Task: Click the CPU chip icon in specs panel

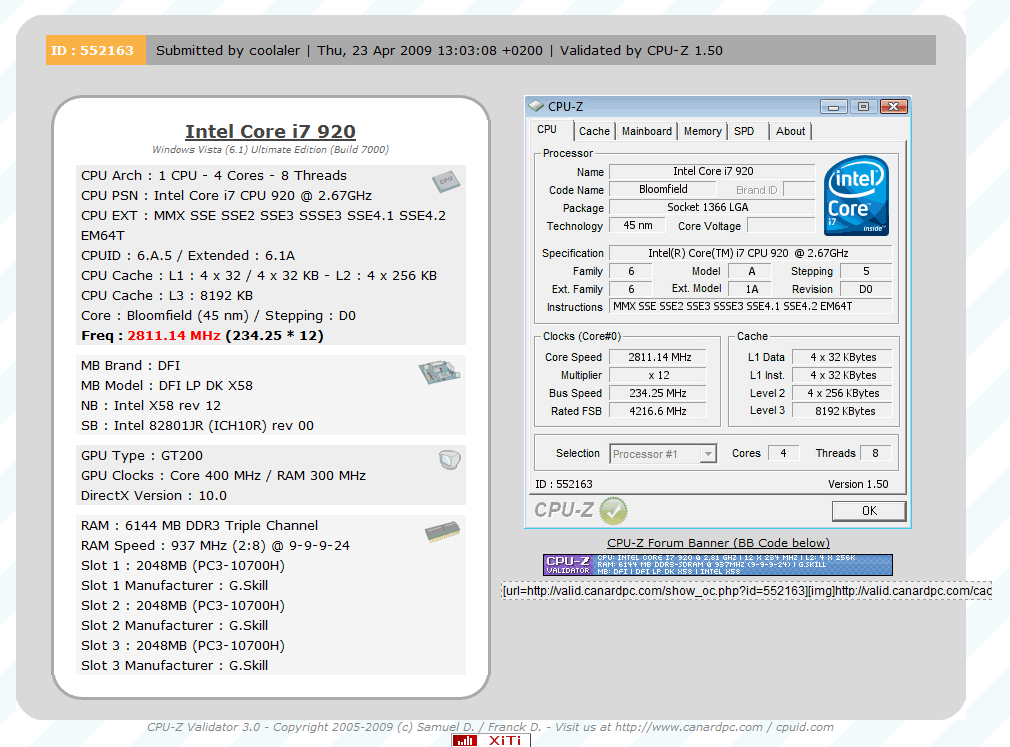Action: [445, 180]
